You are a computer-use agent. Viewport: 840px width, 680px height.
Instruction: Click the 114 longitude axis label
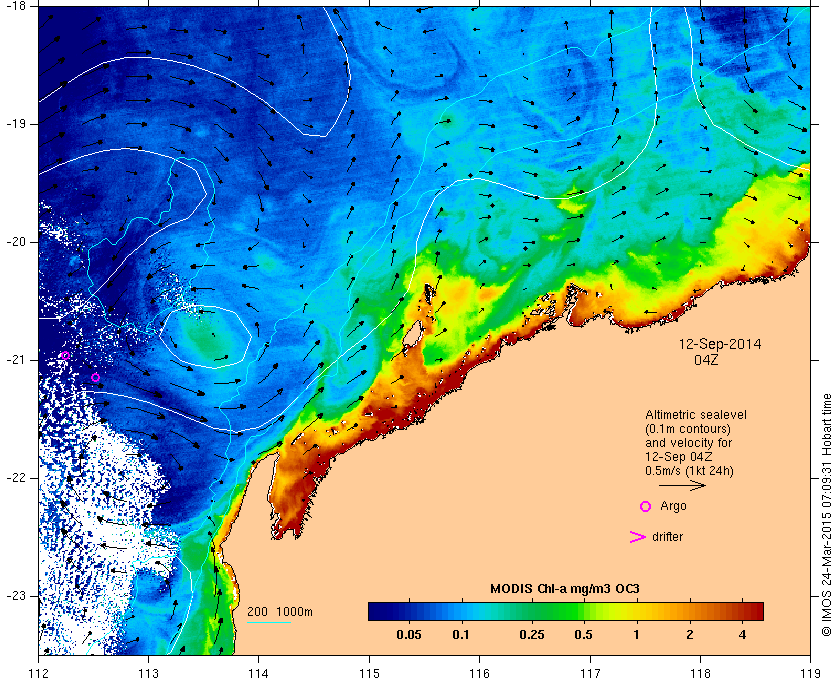[x=259, y=673]
